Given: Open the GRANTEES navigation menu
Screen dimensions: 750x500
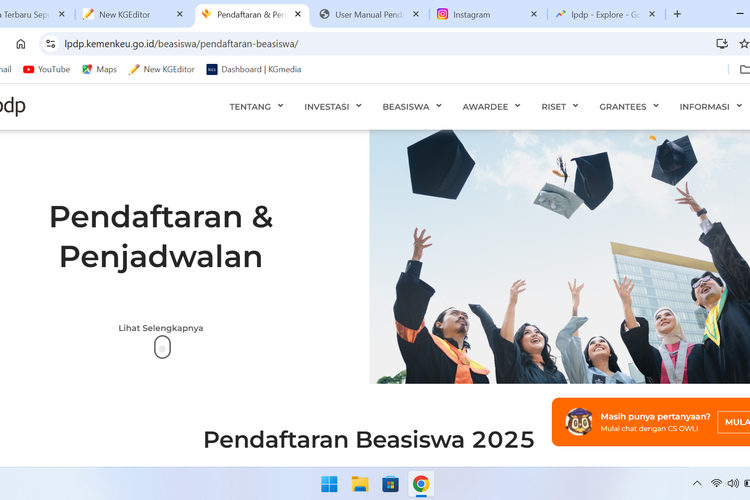Looking at the screenshot, I should [629, 107].
